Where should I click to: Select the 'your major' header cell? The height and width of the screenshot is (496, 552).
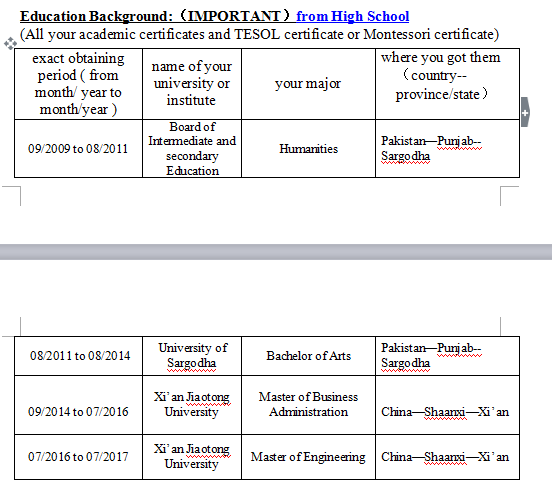(308, 84)
